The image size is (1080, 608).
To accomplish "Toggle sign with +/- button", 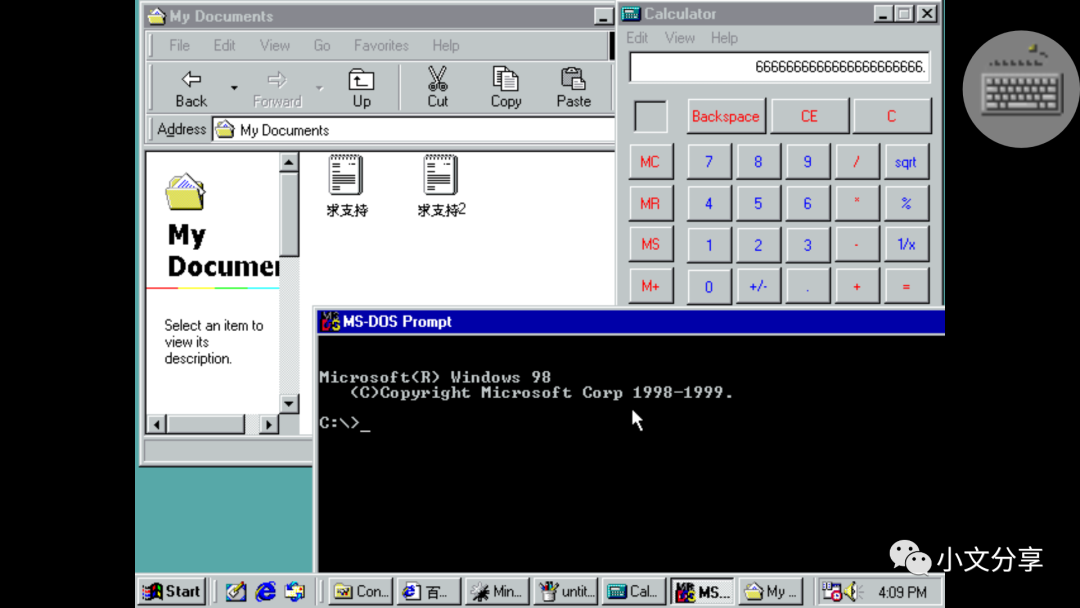I will 758,286.
